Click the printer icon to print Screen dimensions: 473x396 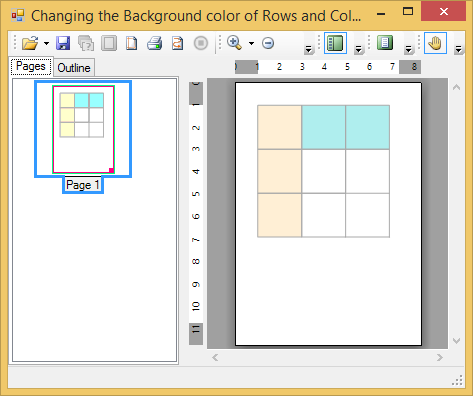pyautogui.click(x=154, y=43)
